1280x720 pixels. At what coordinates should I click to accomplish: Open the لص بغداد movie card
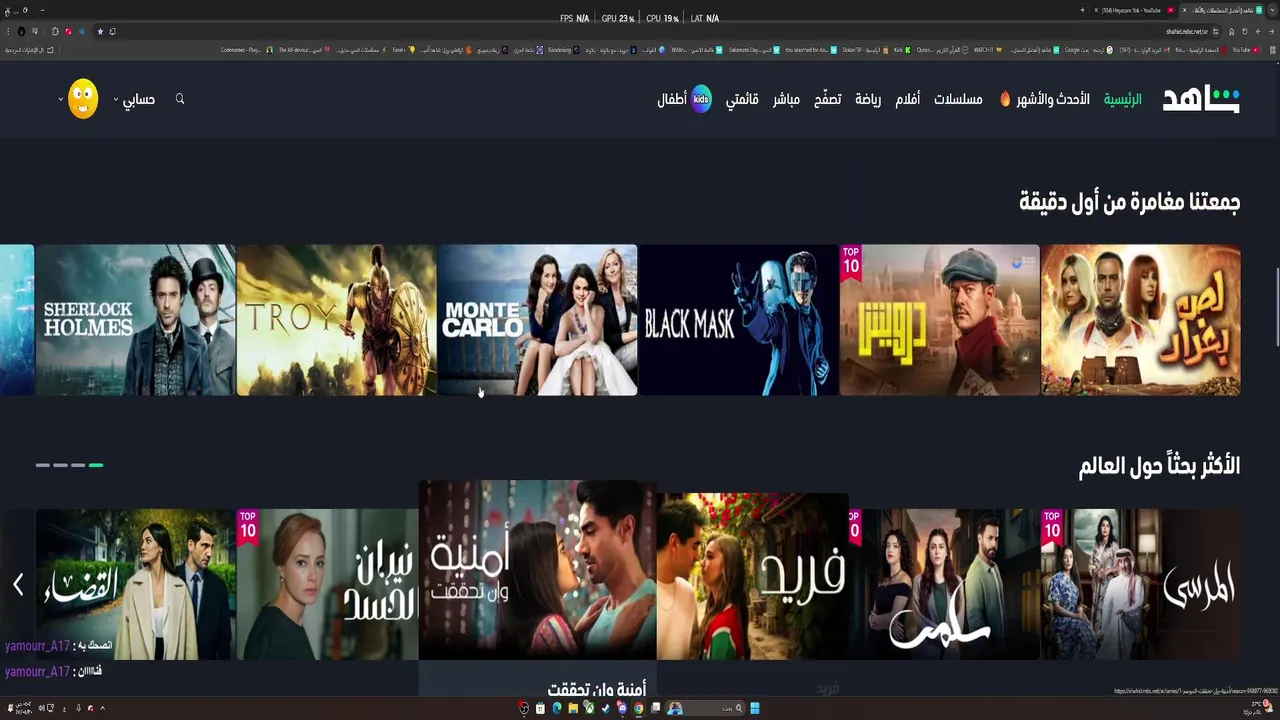[1141, 320]
